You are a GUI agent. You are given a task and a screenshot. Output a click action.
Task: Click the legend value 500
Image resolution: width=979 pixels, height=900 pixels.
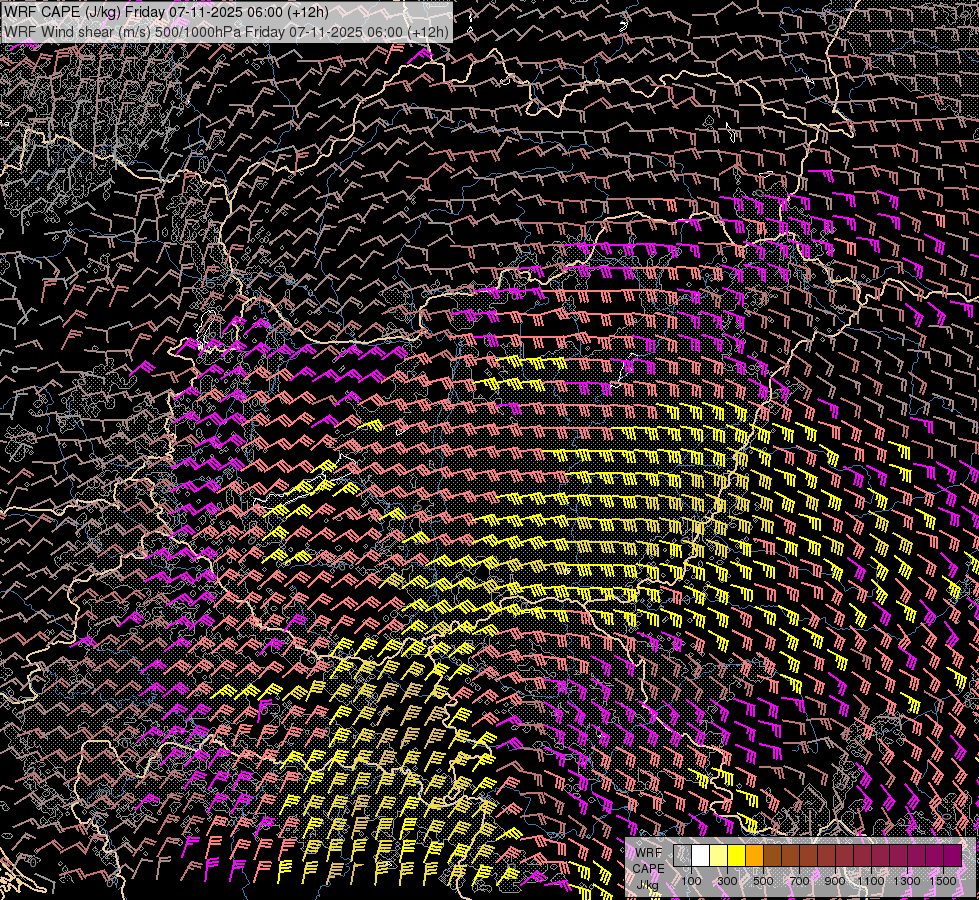point(763,881)
